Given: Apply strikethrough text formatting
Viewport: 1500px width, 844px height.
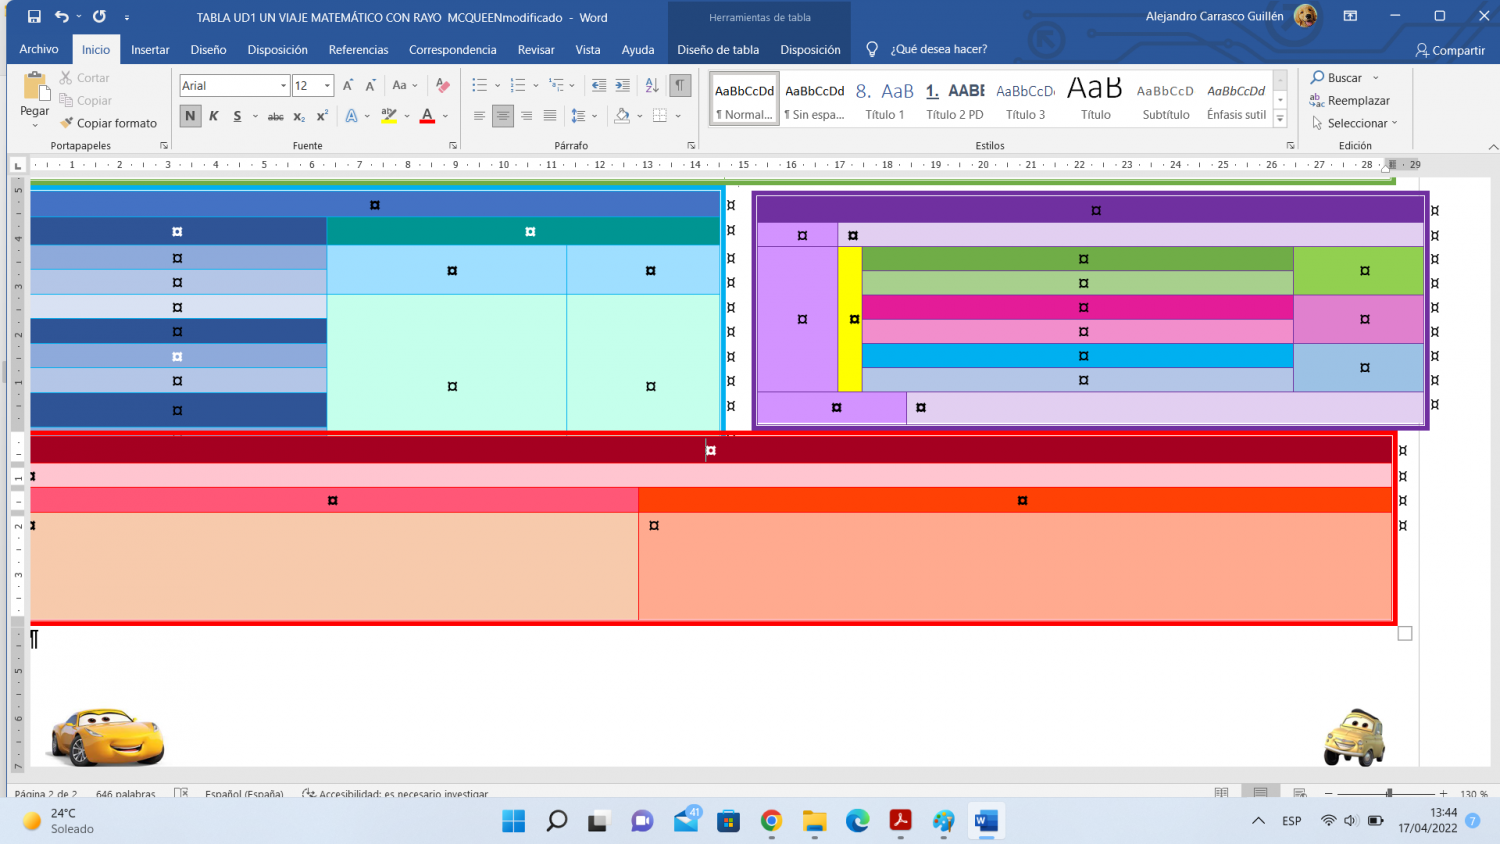Looking at the screenshot, I should click(276, 116).
